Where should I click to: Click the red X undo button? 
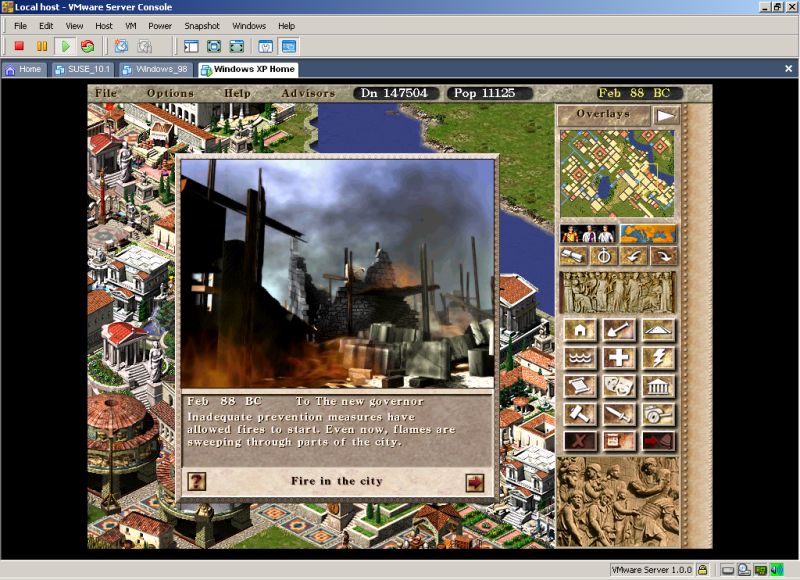[x=580, y=440]
